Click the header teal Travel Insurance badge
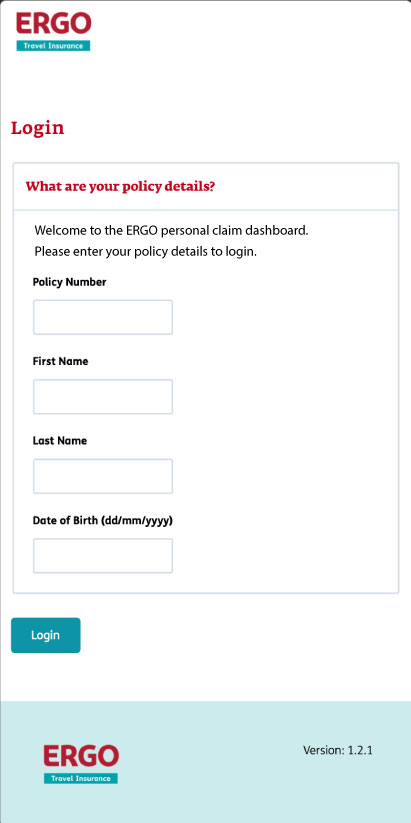 coord(53,46)
